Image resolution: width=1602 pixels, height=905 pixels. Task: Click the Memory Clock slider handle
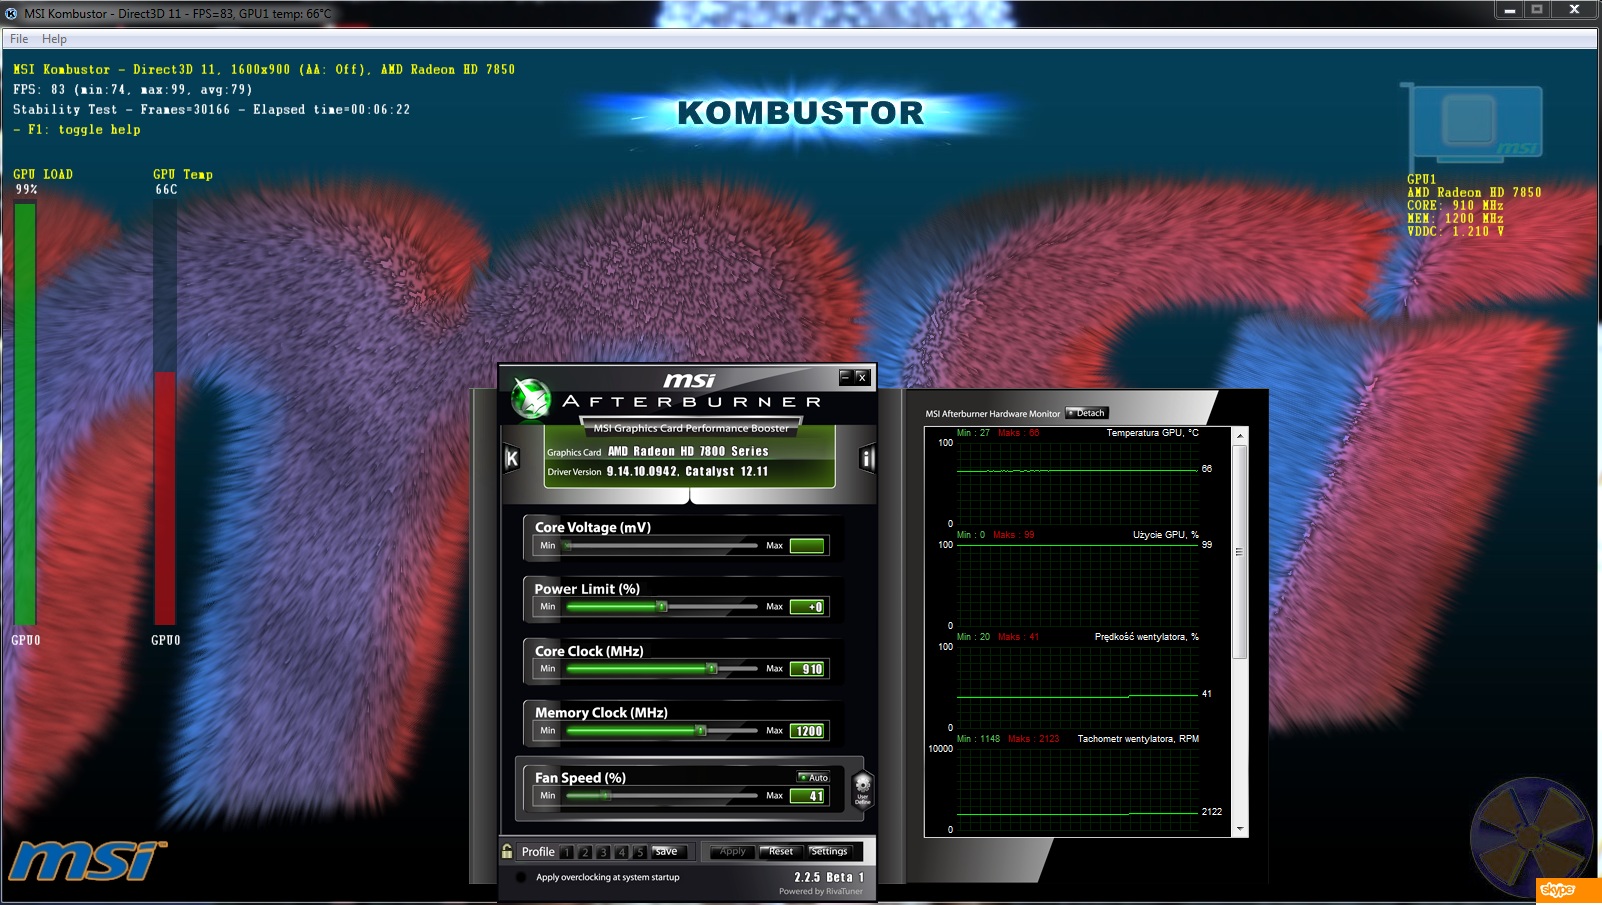tap(701, 731)
